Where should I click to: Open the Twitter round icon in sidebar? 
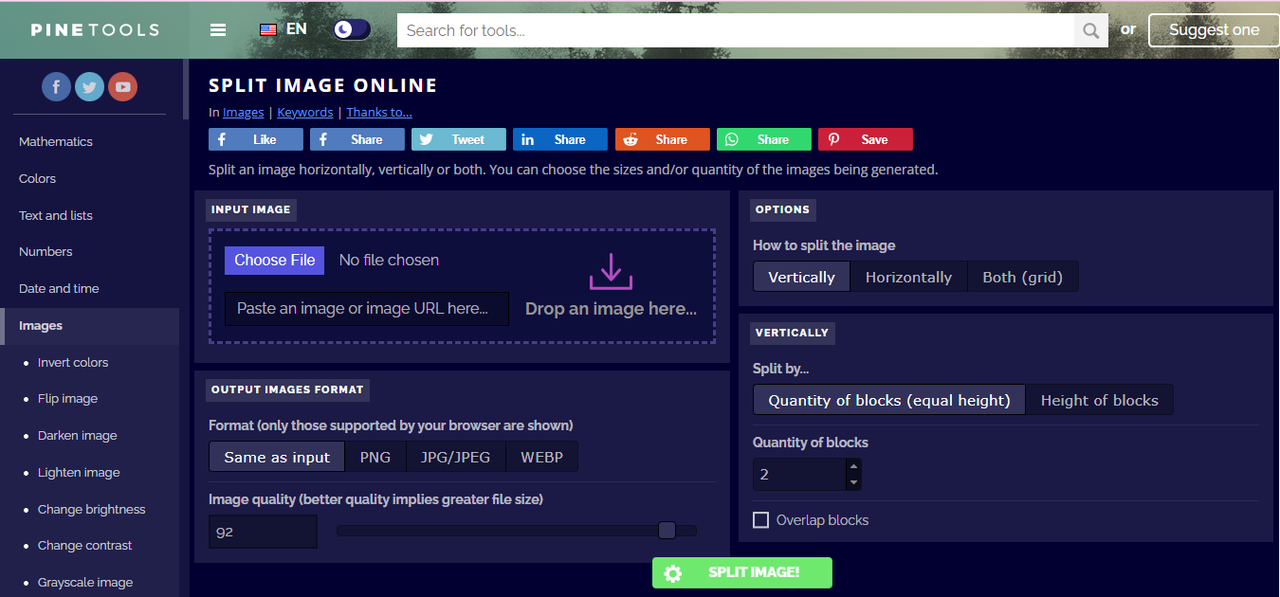pos(89,87)
